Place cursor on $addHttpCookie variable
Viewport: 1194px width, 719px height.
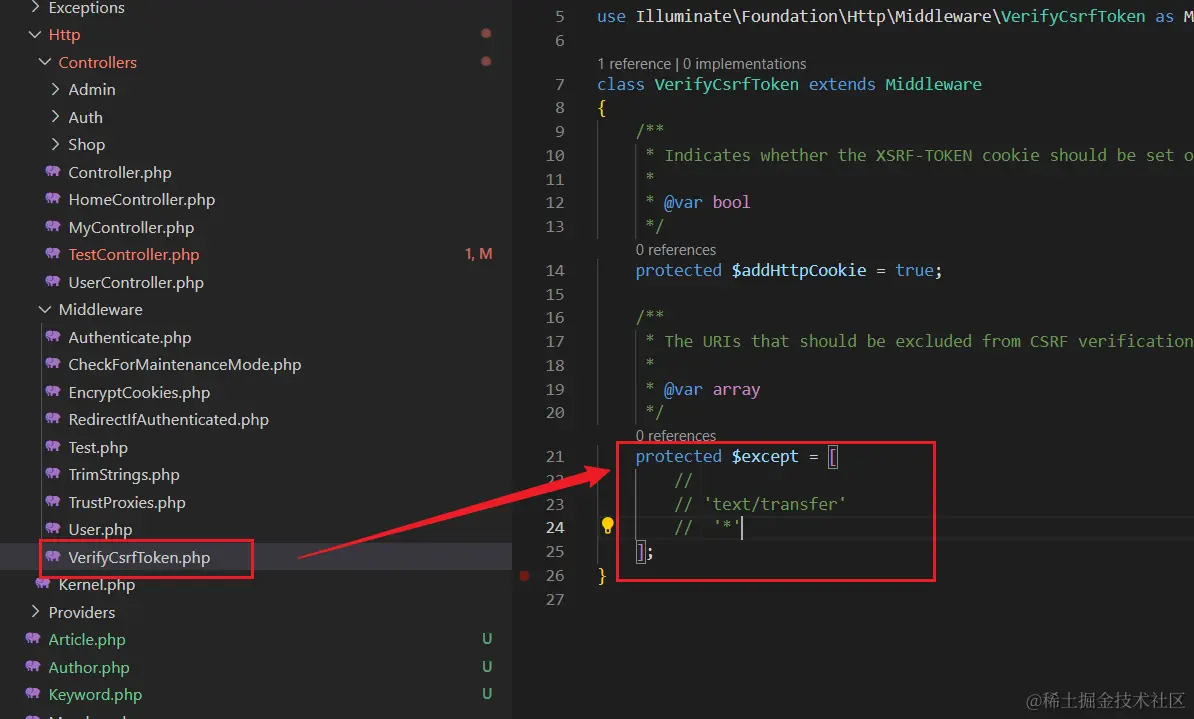799,270
